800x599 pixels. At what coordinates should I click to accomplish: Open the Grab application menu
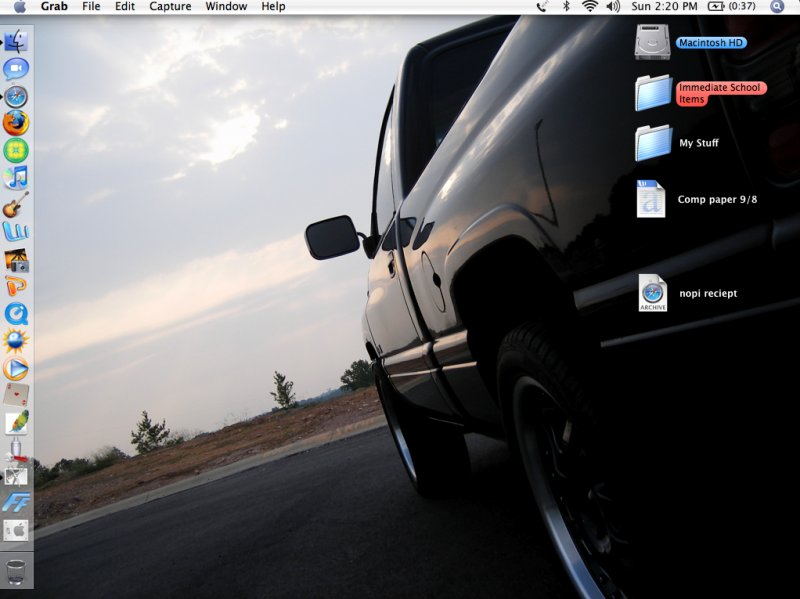pos(54,6)
